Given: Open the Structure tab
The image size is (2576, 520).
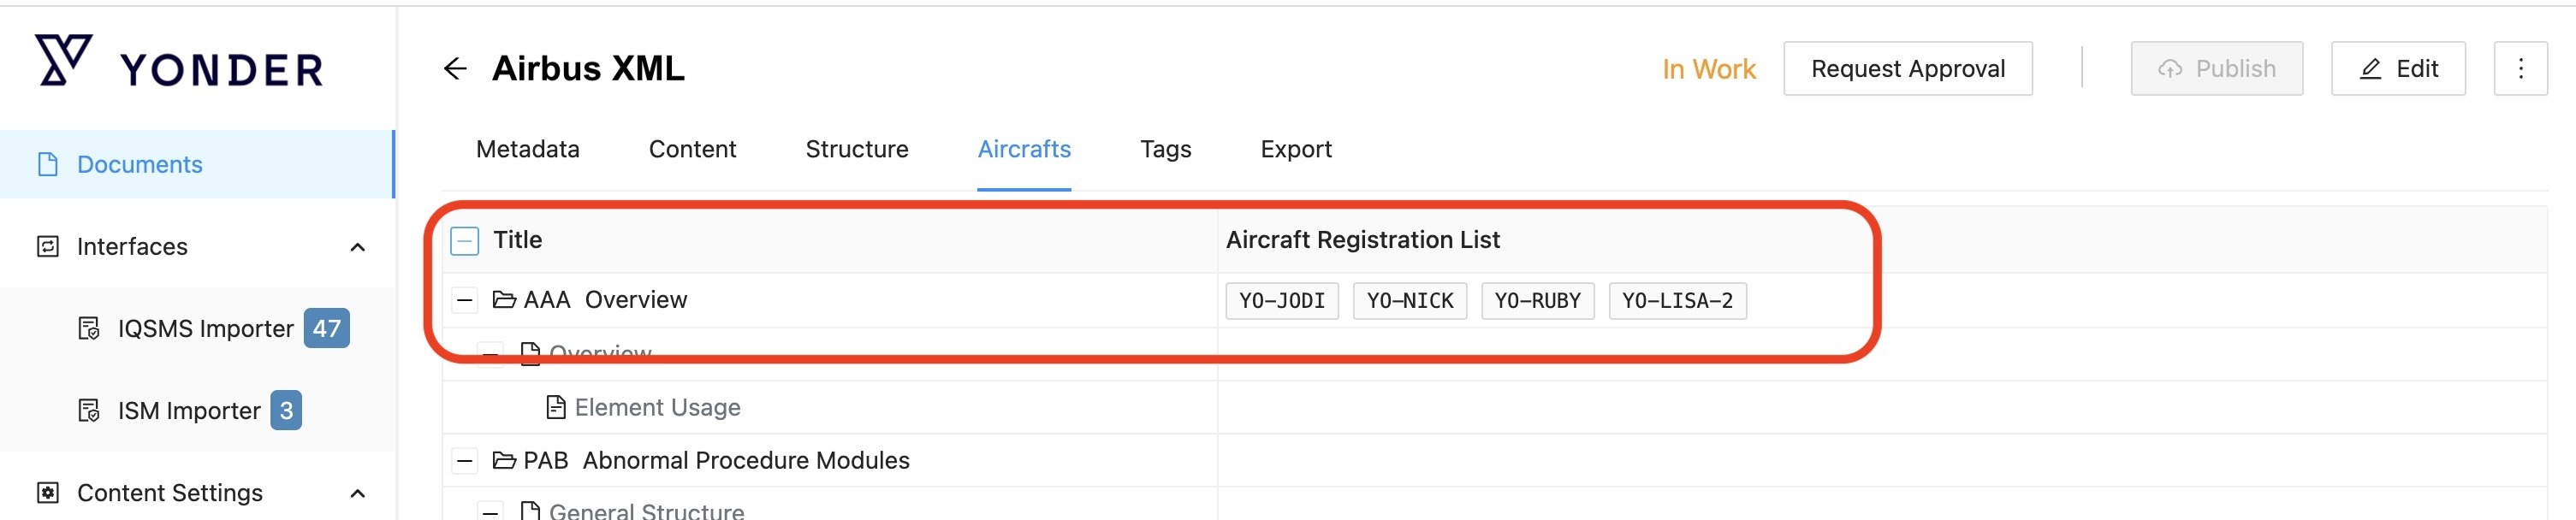Looking at the screenshot, I should click(856, 149).
